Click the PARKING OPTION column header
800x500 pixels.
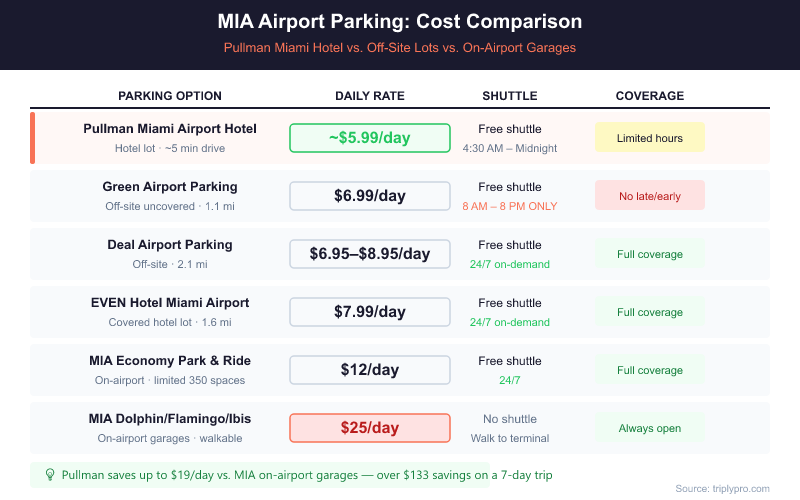point(170,96)
